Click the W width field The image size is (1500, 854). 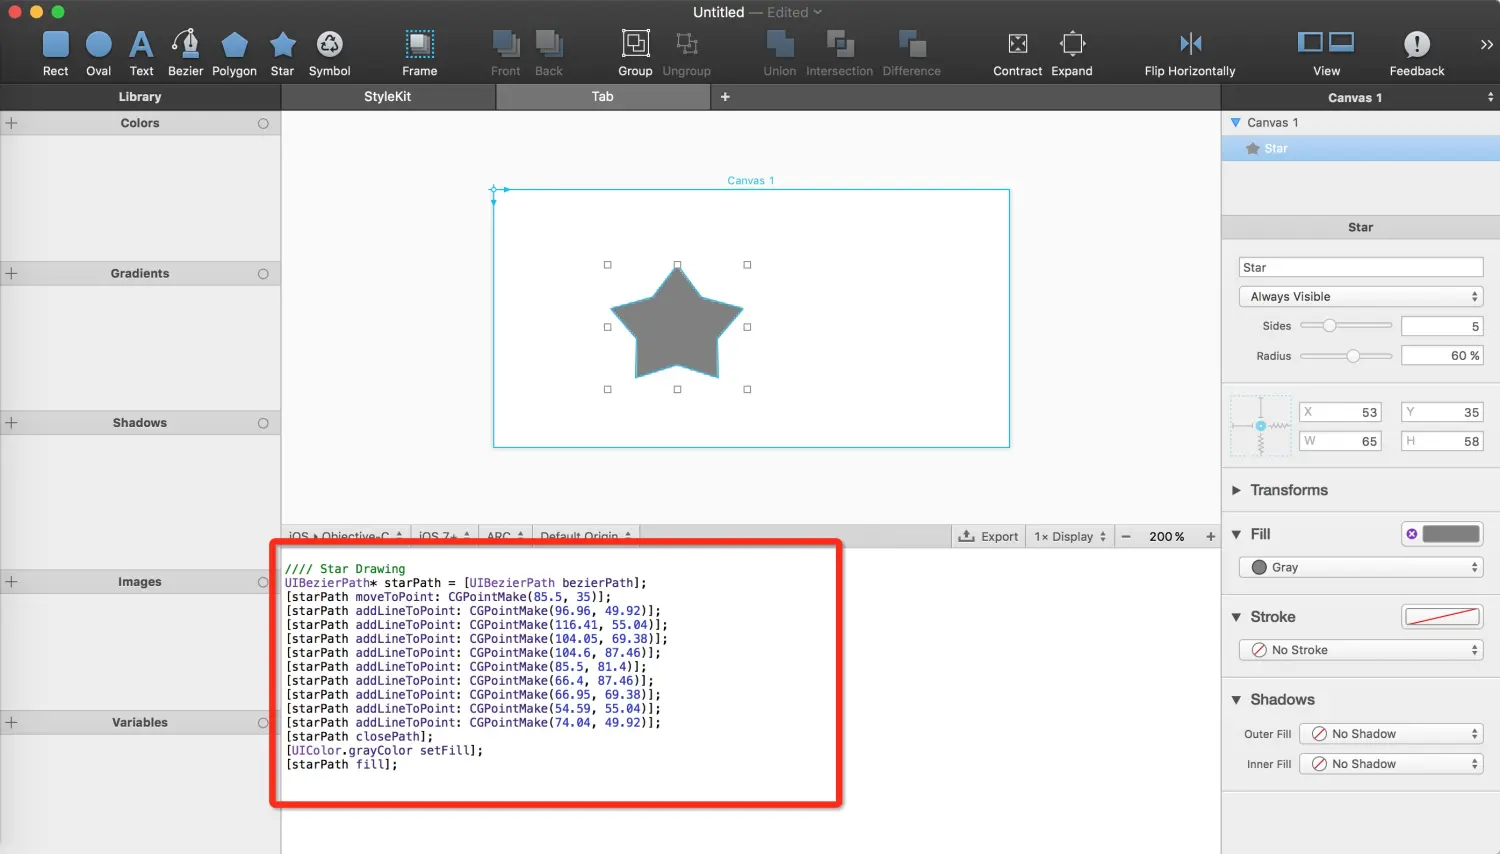(1340, 441)
